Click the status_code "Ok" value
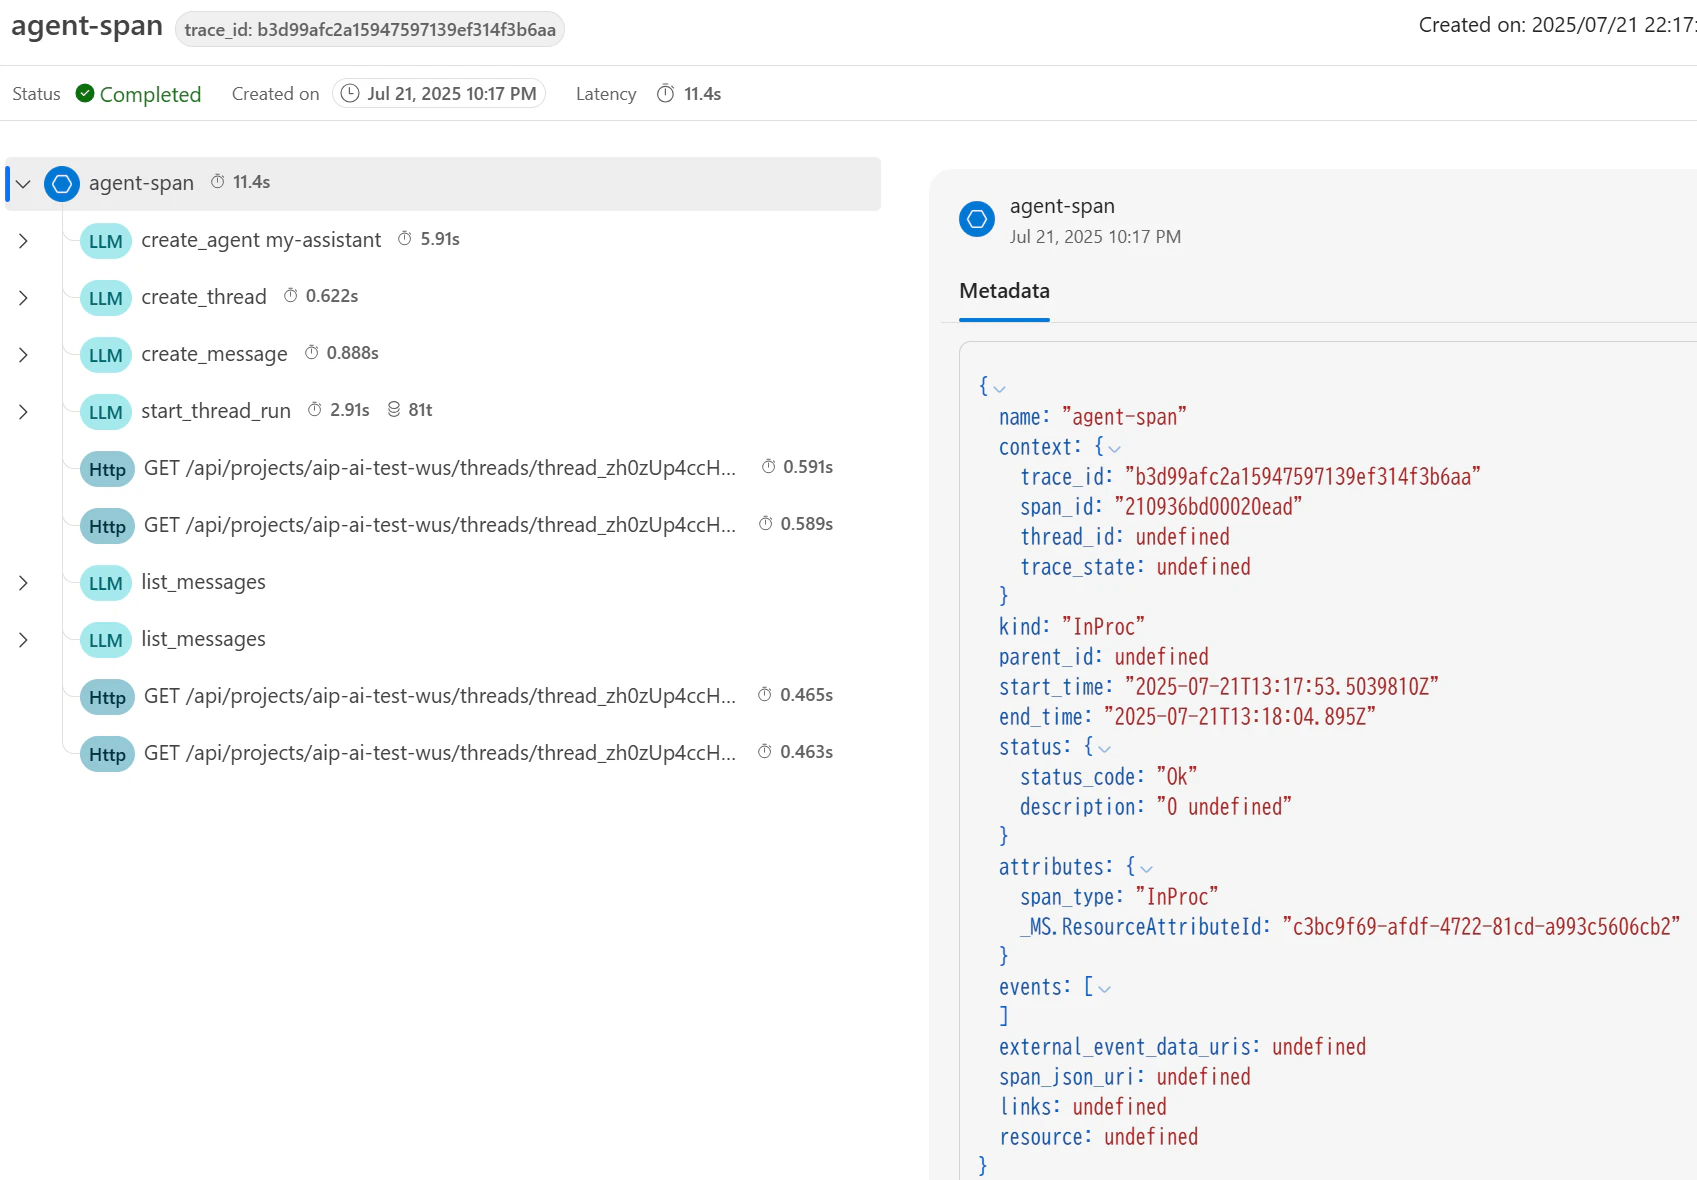This screenshot has height=1180, width=1697. click(1177, 777)
